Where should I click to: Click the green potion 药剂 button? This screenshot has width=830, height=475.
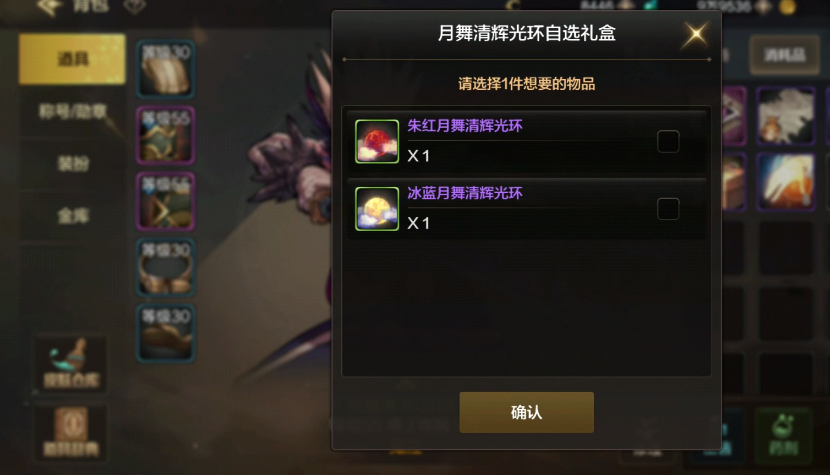point(783,435)
